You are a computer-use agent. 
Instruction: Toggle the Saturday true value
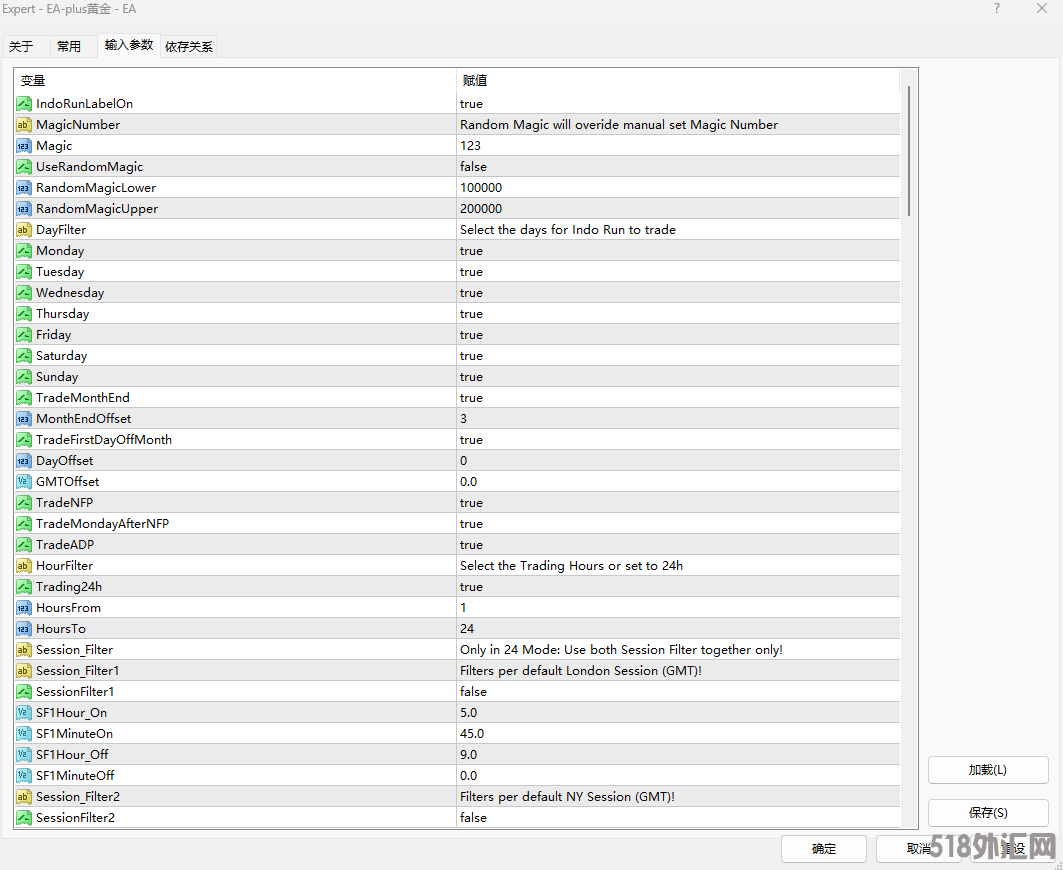pyautogui.click(x=677, y=356)
